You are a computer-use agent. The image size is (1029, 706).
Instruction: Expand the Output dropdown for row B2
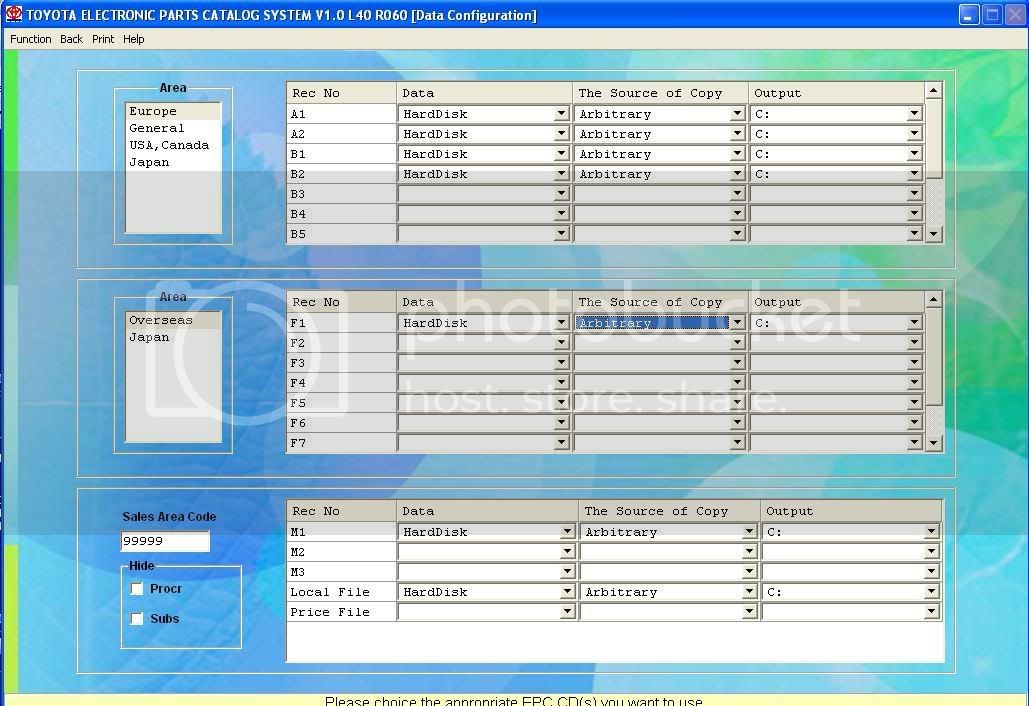point(914,174)
